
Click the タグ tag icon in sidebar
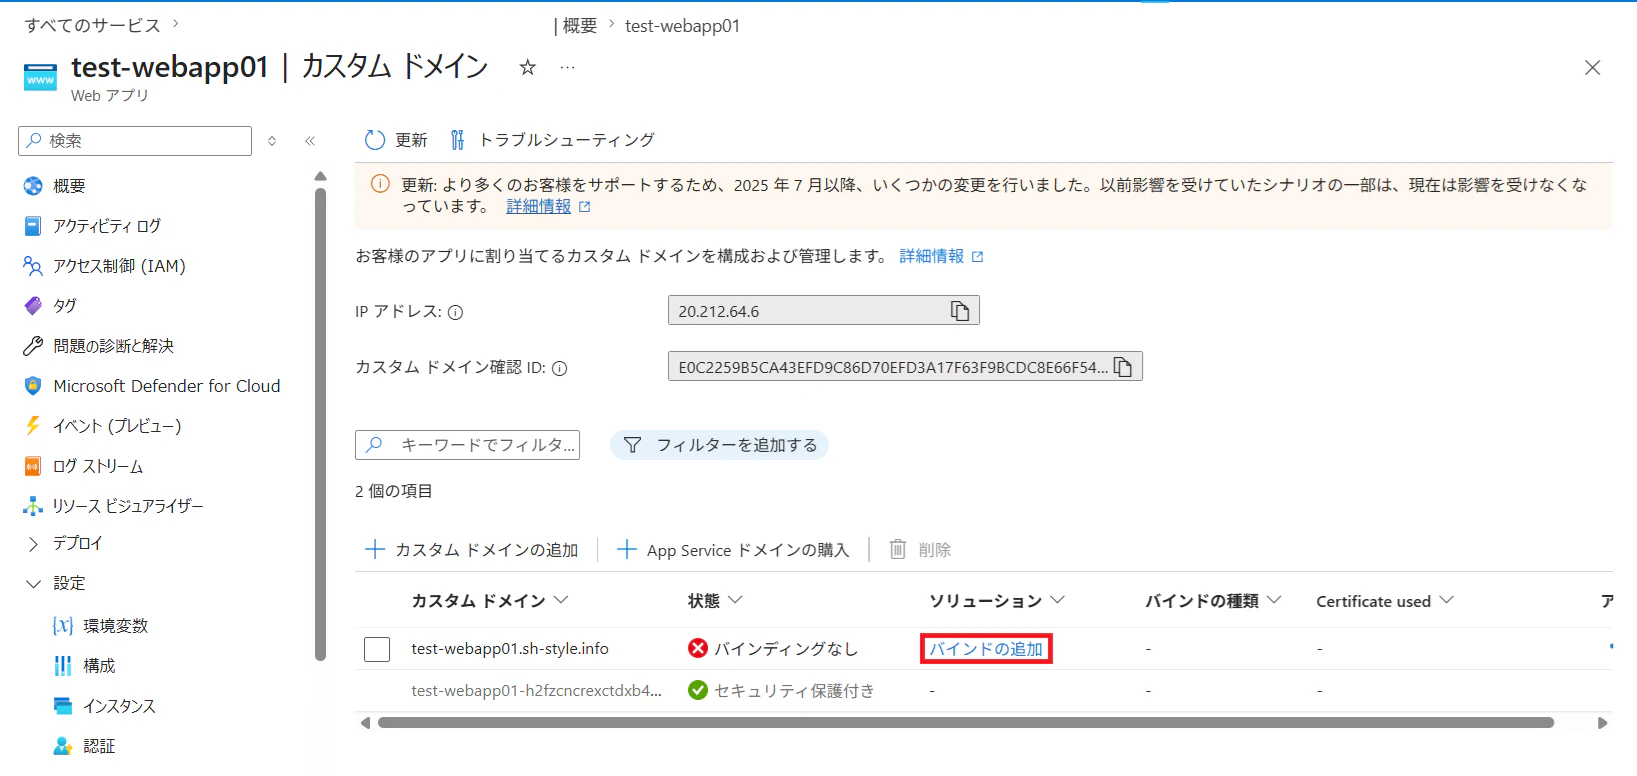[33, 306]
